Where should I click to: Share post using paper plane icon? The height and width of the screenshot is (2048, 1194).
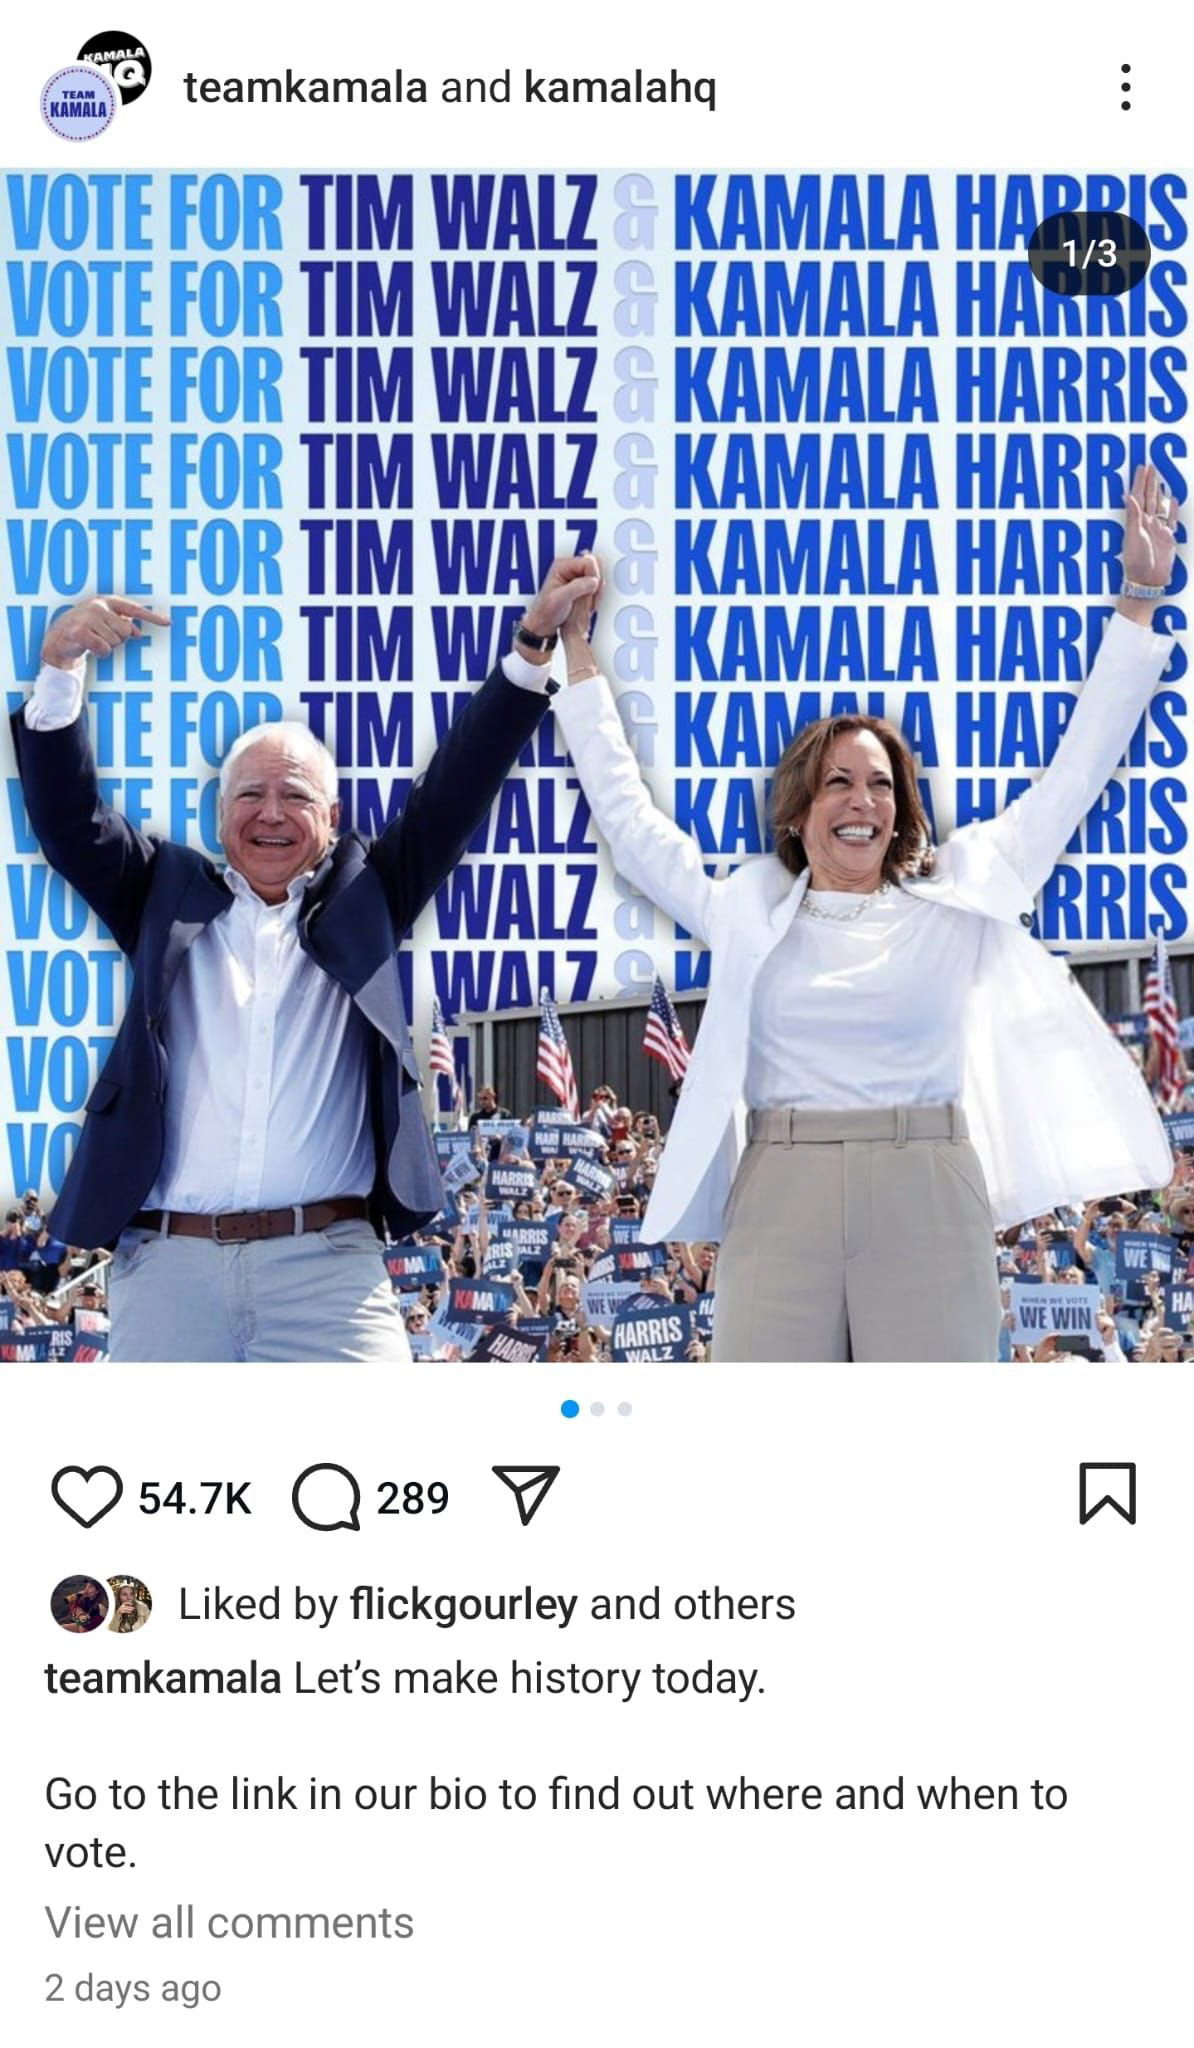[x=520, y=1495]
